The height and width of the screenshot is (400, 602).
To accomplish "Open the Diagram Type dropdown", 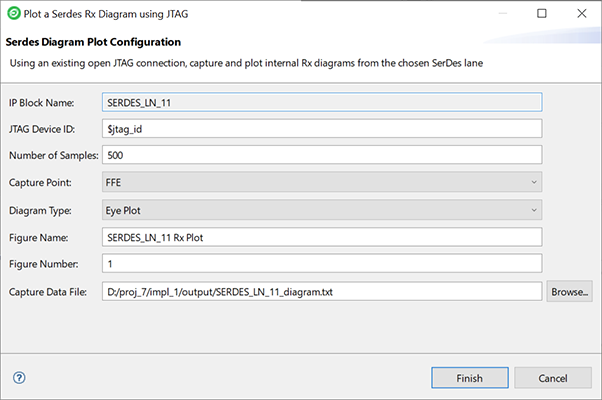I will click(x=322, y=210).
